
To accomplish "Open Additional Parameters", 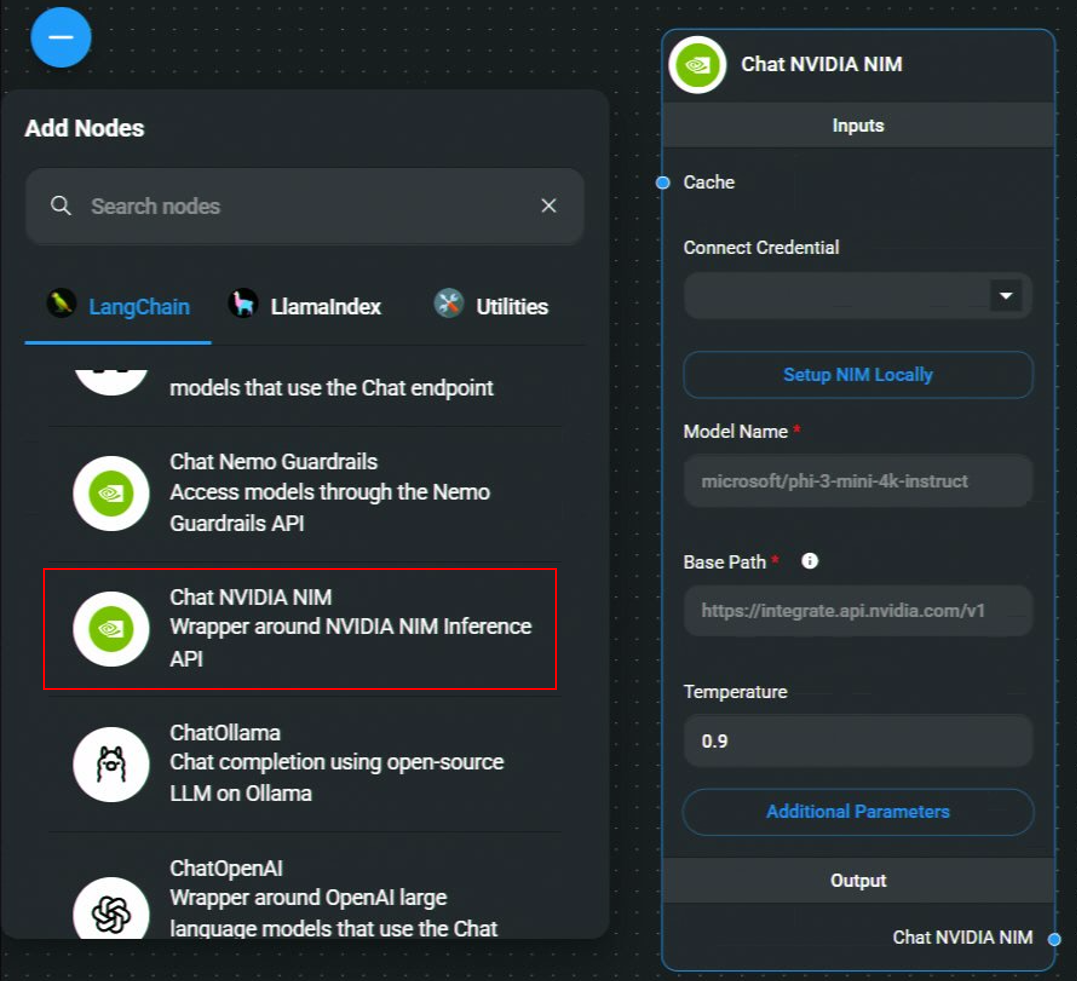I will (857, 812).
